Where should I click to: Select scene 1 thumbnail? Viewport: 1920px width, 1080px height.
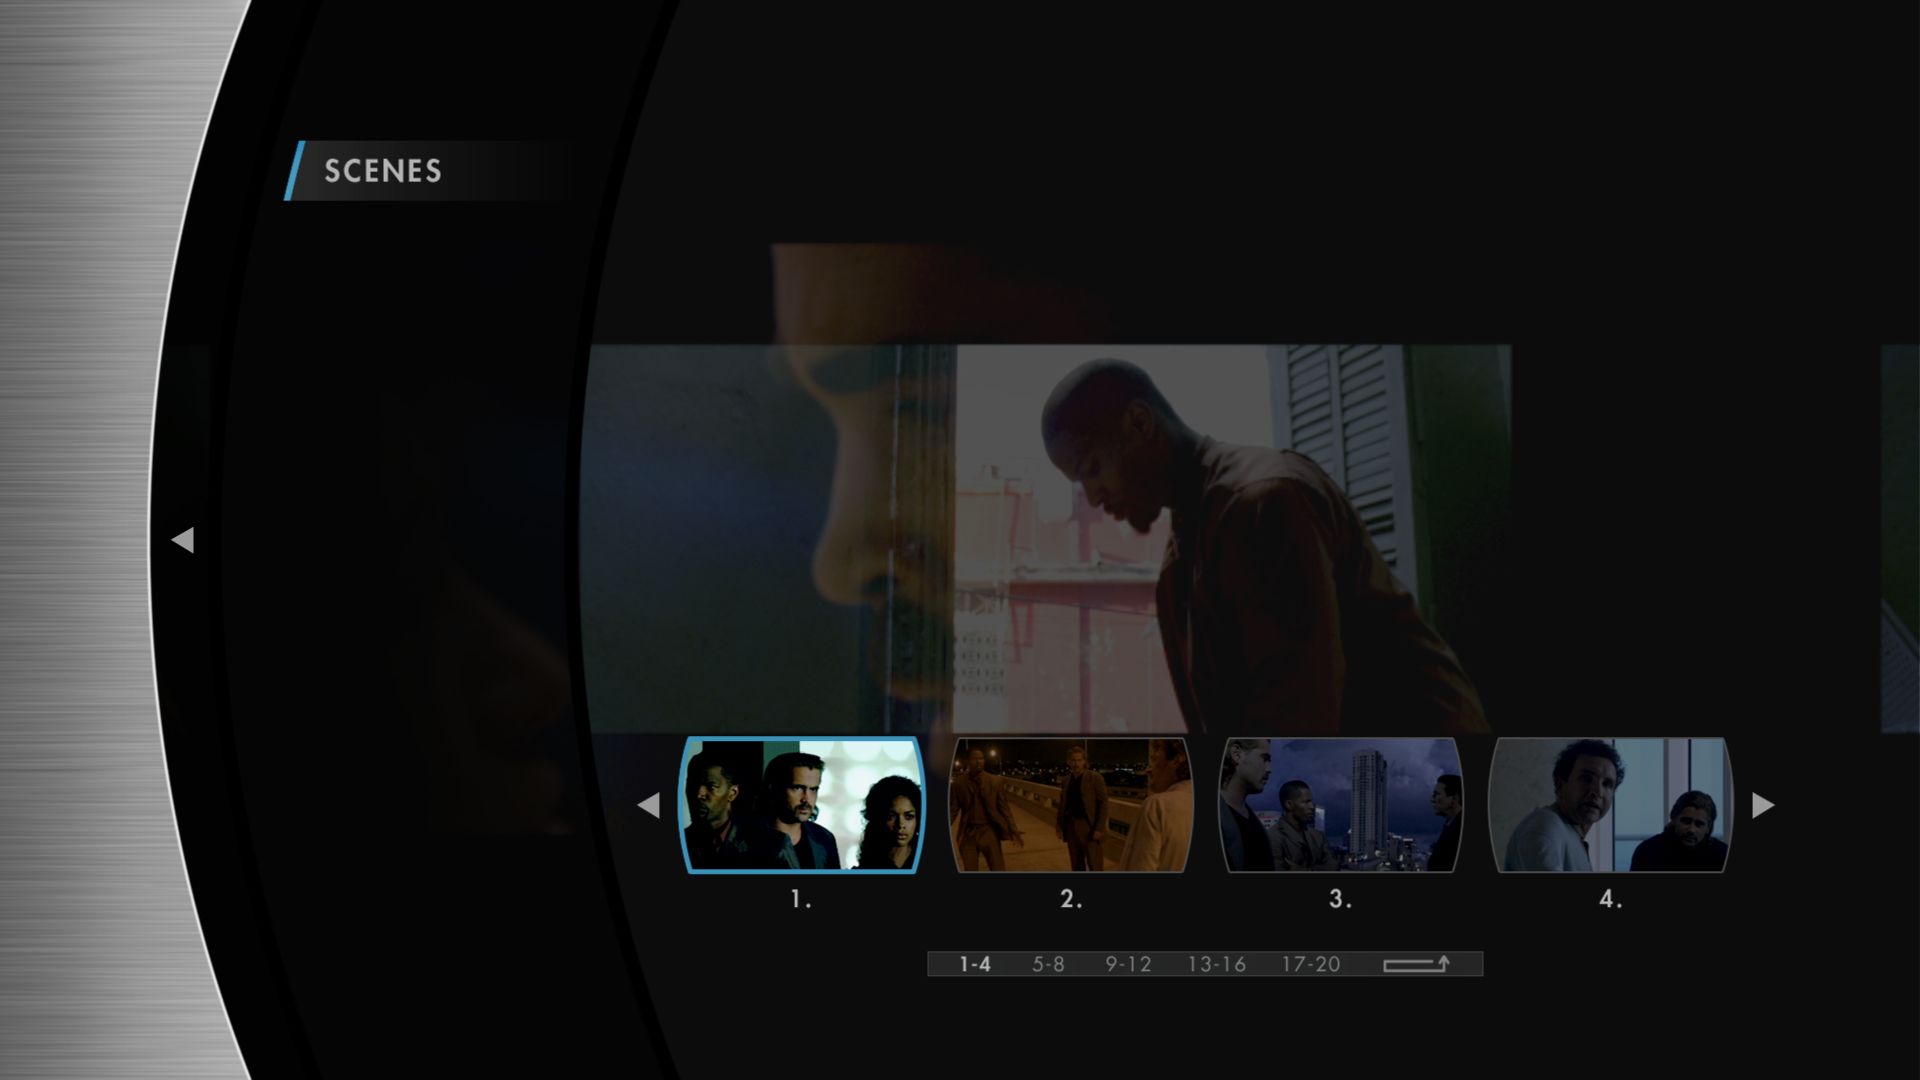(802, 805)
